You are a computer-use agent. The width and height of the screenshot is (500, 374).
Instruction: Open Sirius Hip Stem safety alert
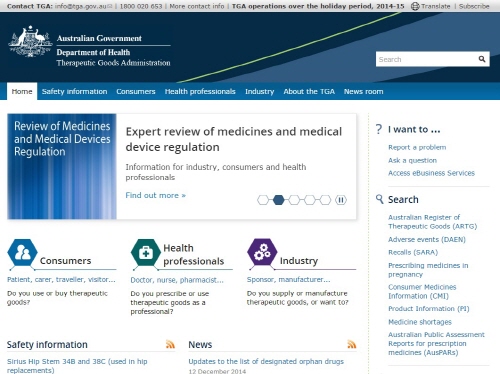77,366
